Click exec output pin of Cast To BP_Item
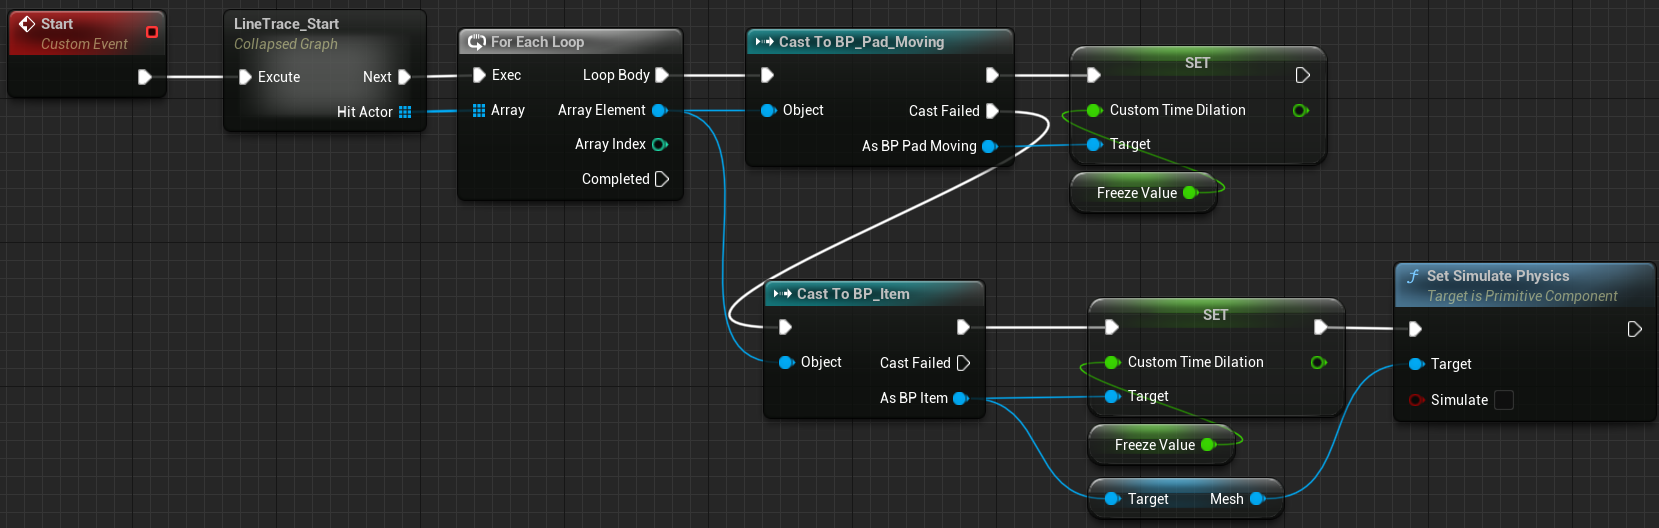The width and height of the screenshot is (1659, 528). click(x=963, y=327)
